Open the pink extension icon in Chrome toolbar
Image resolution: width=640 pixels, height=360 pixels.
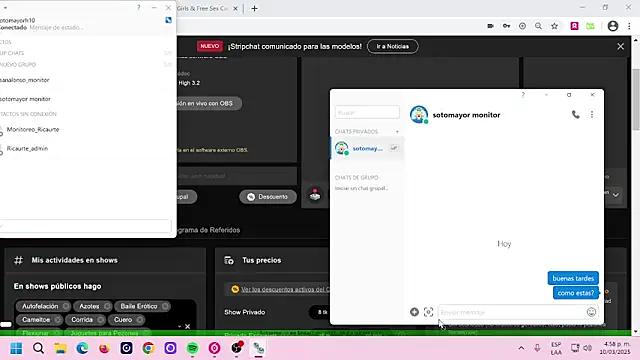574,26
